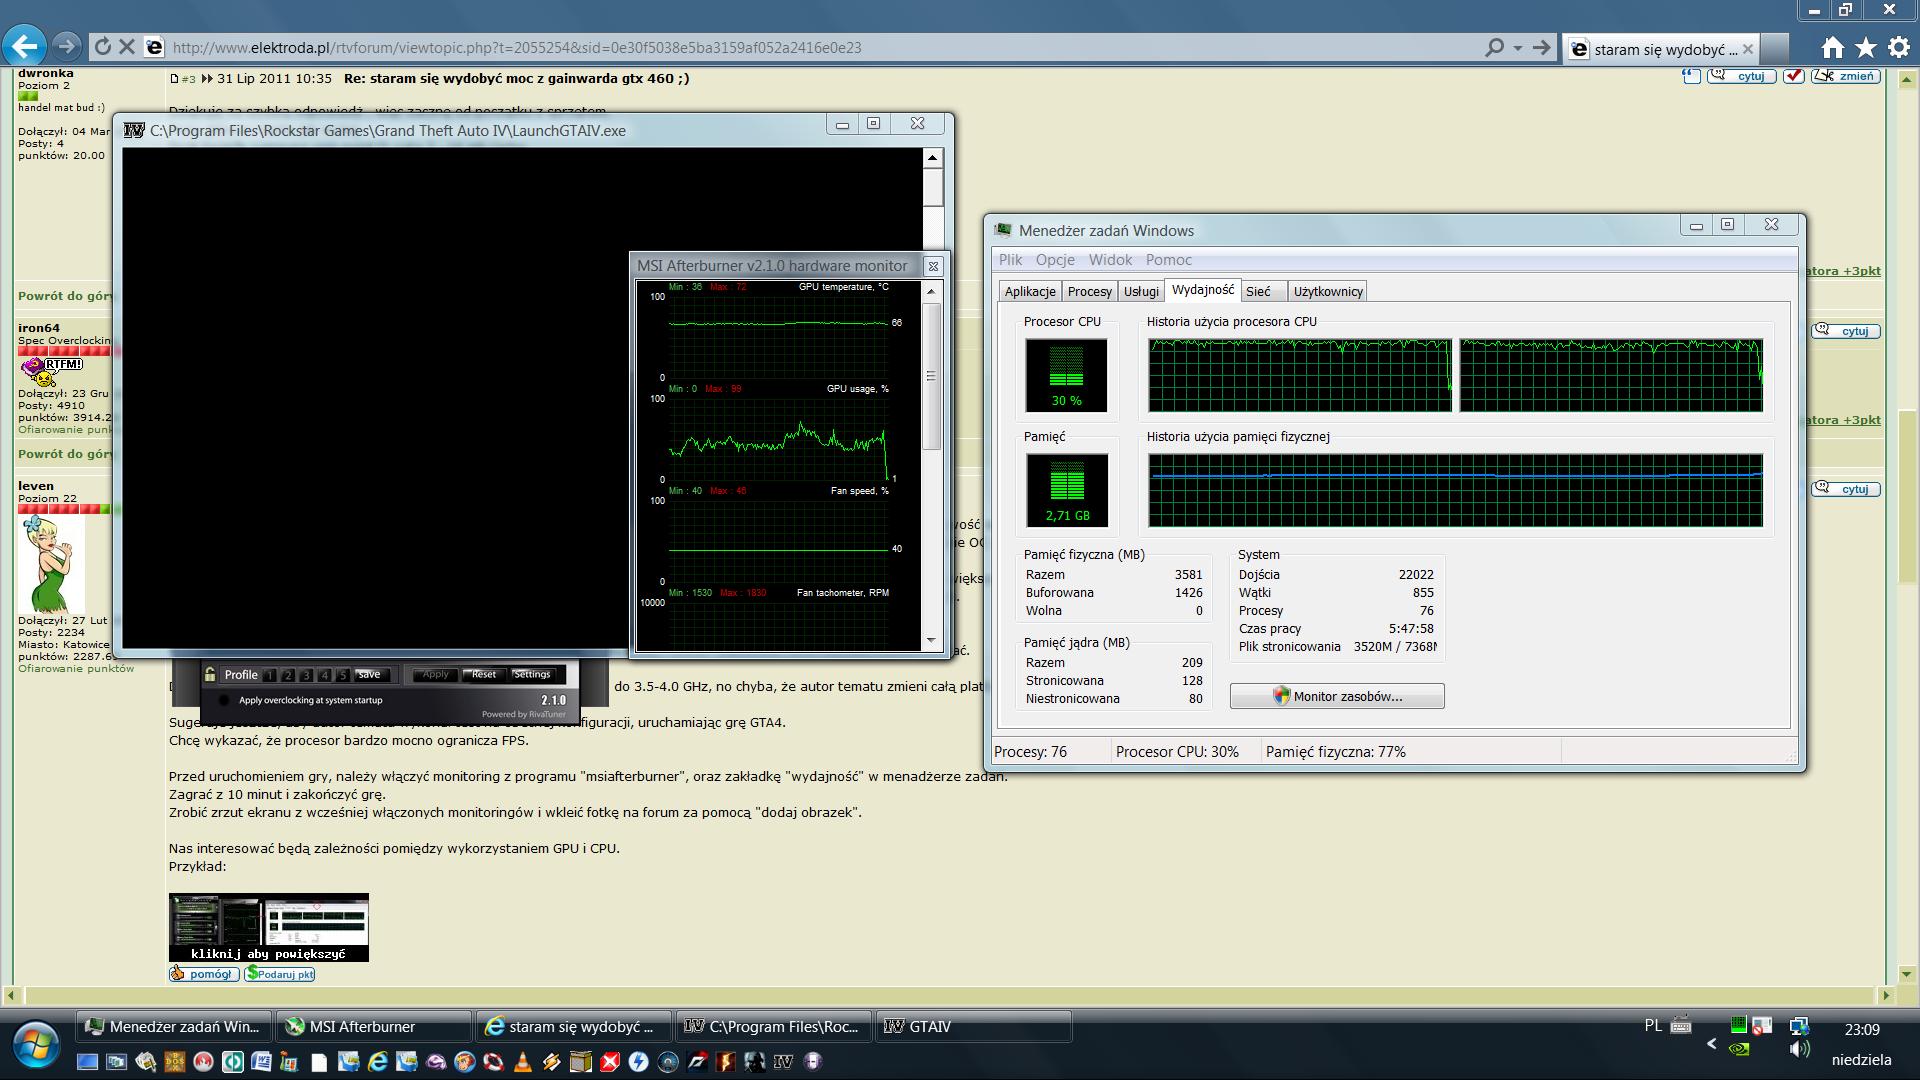Switch to the Procesy tab
1920x1080 pixels.
[1089, 291]
